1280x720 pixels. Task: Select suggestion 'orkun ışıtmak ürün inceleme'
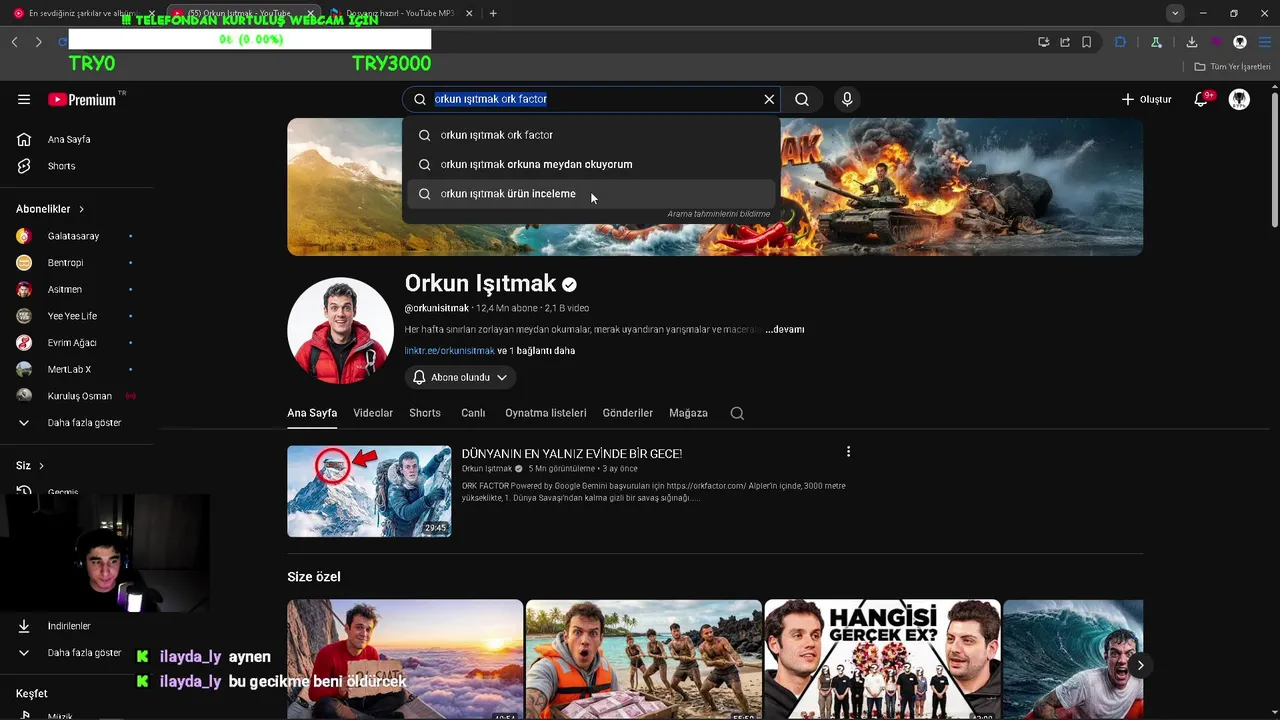[x=591, y=194]
